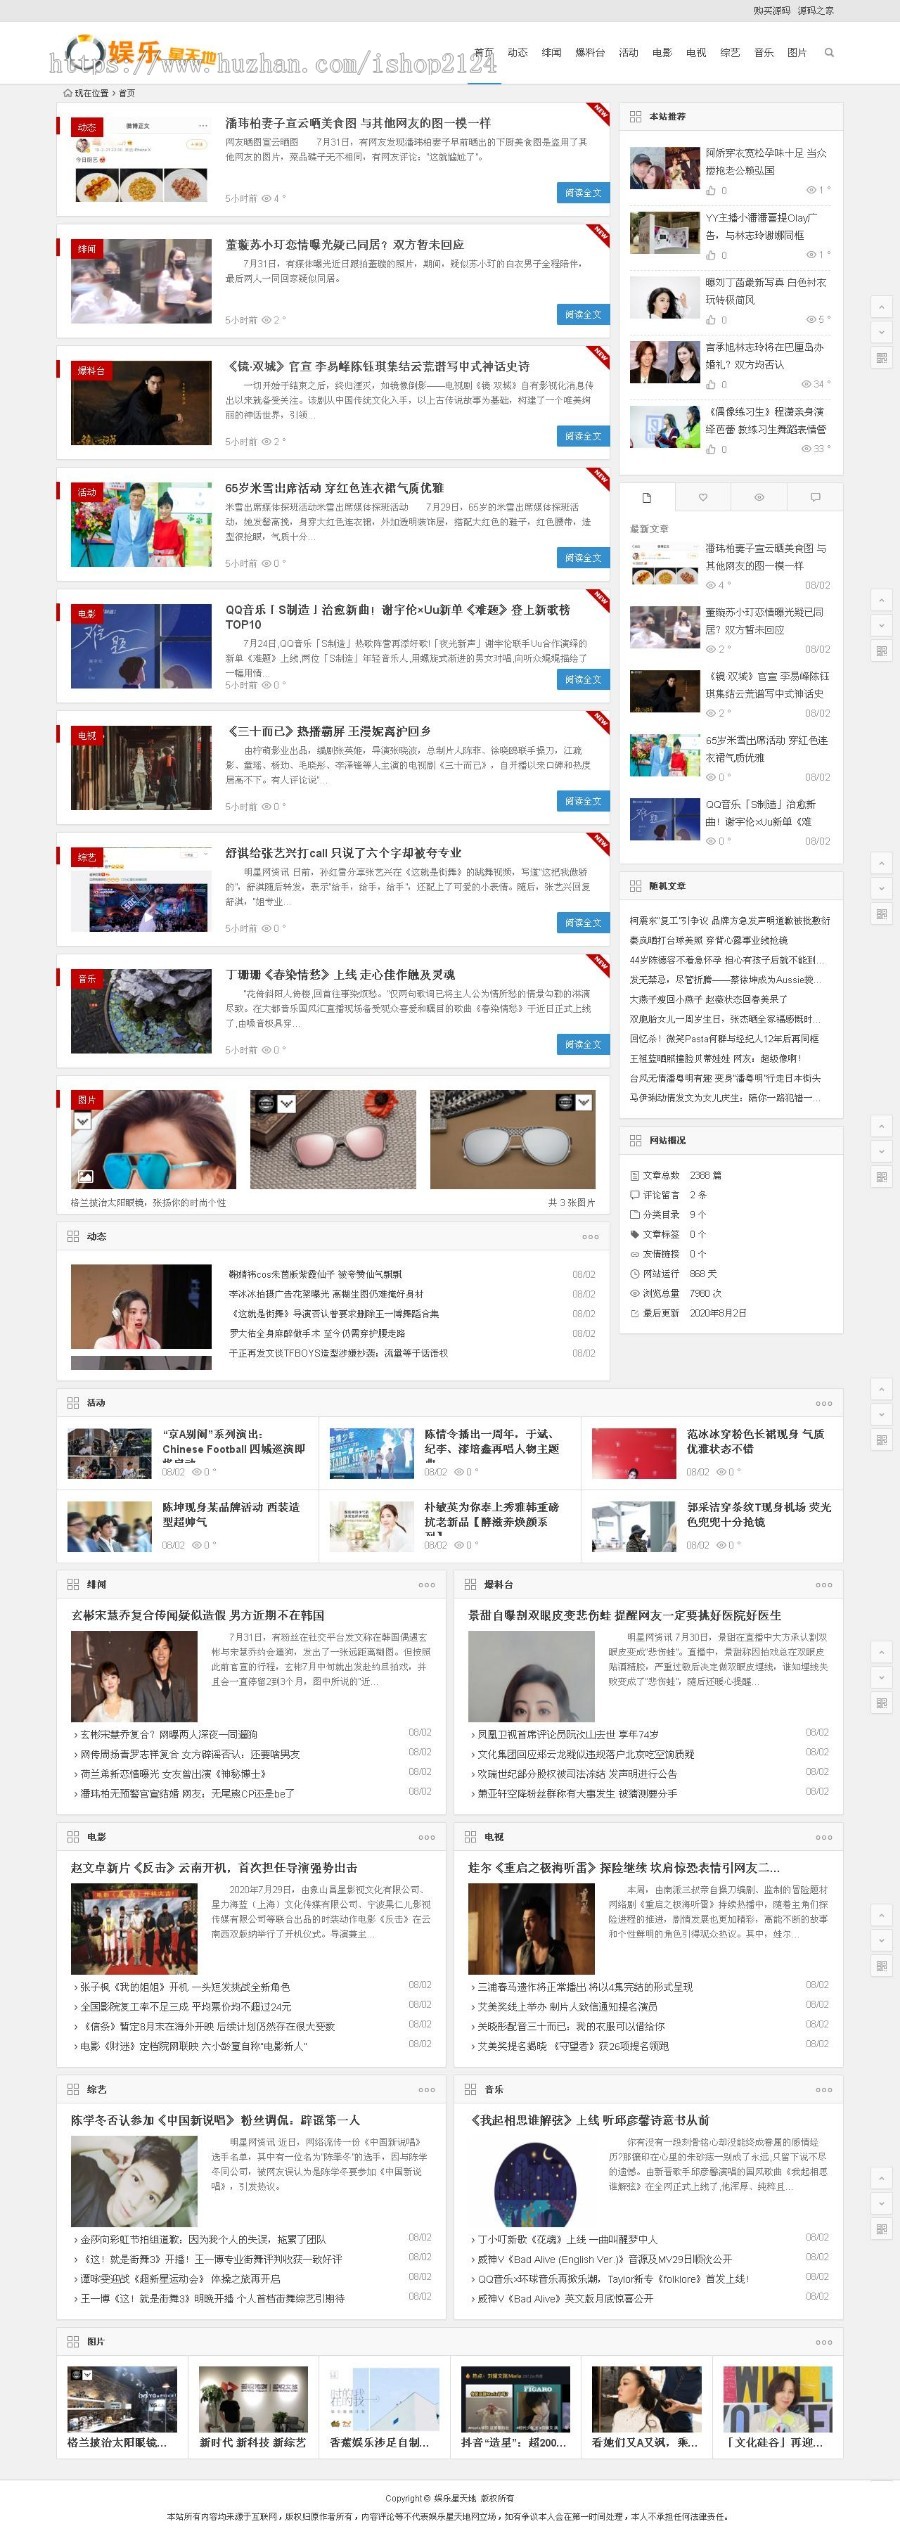
Task: Open 范冰冰穿粉色长裙现身 in 活动 section
Action: pyautogui.click(x=755, y=1441)
